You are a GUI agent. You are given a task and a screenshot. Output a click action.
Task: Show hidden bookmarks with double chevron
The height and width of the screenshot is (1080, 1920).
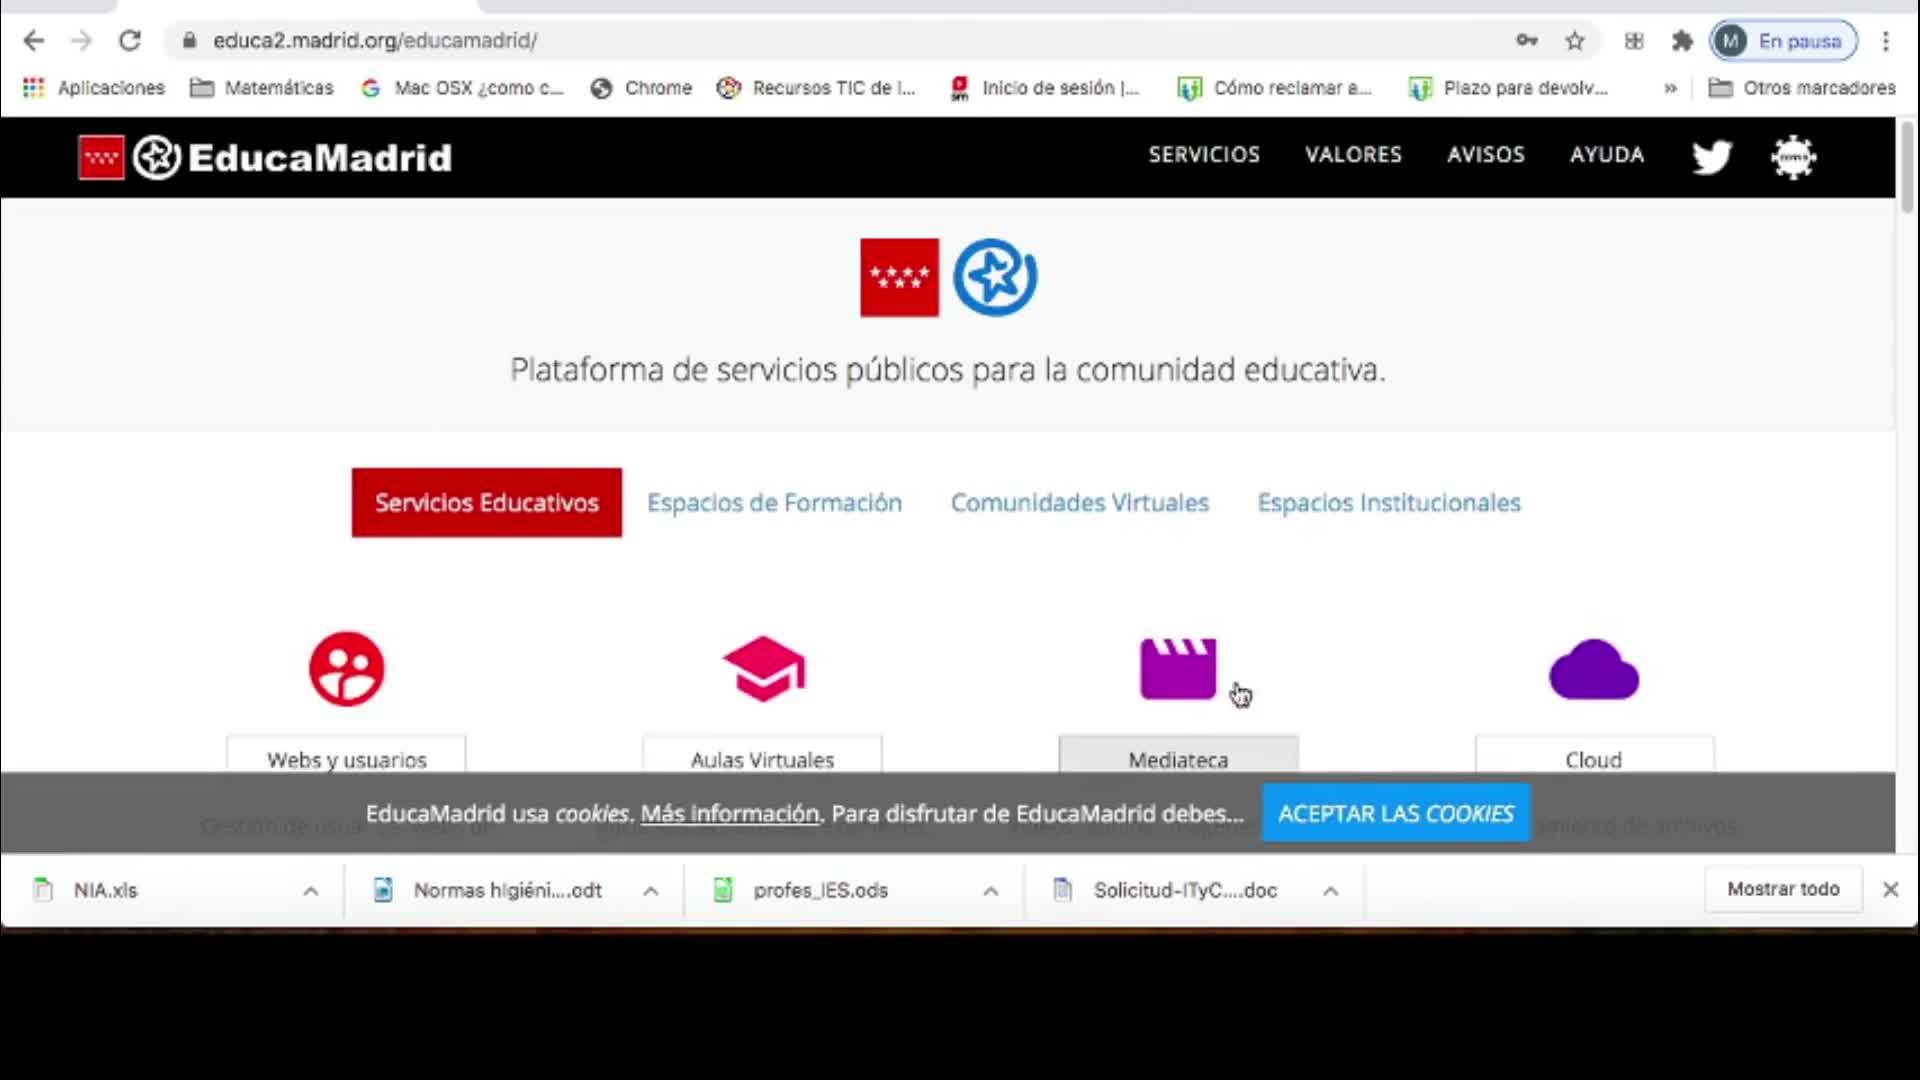click(x=1670, y=88)
